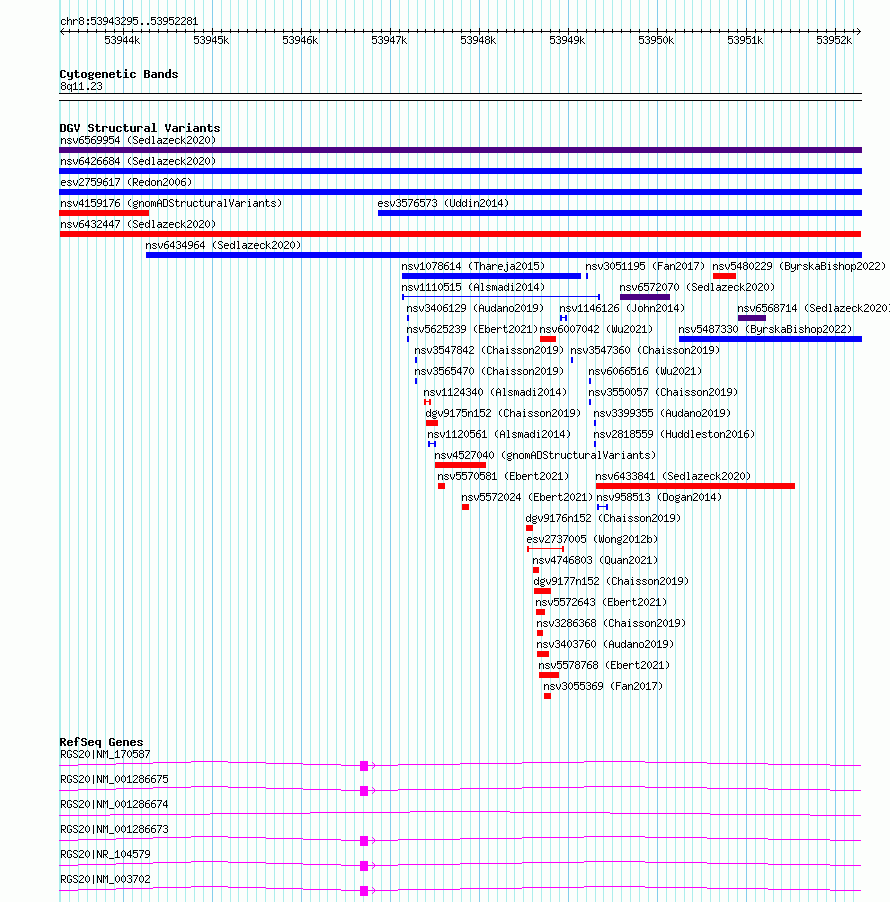Click nsv1120561 (Alsmadi2014) label
Image resolution: width=890 pixels, height=902 pixels.
click(x=499, y=434)
